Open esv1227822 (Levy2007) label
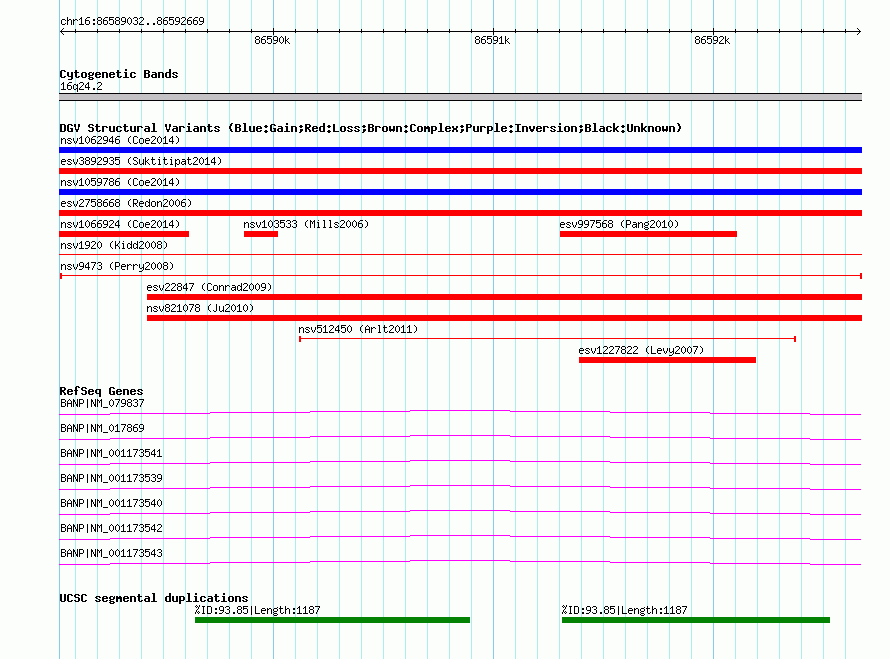The height and width of the screenshot is (659, 890). pyautogui.click(x=641, y=350)
